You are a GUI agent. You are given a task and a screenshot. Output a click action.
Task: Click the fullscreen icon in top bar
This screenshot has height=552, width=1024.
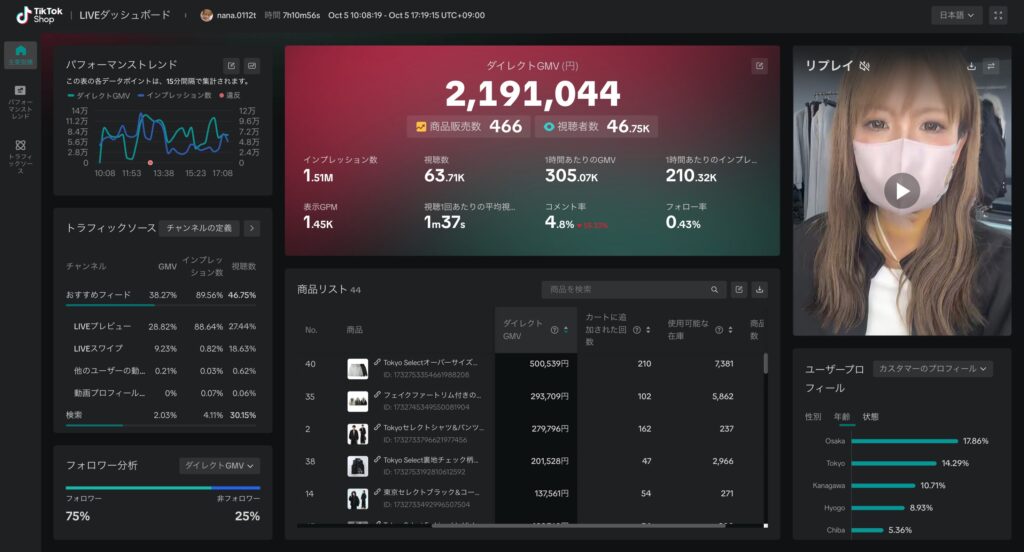998,15
